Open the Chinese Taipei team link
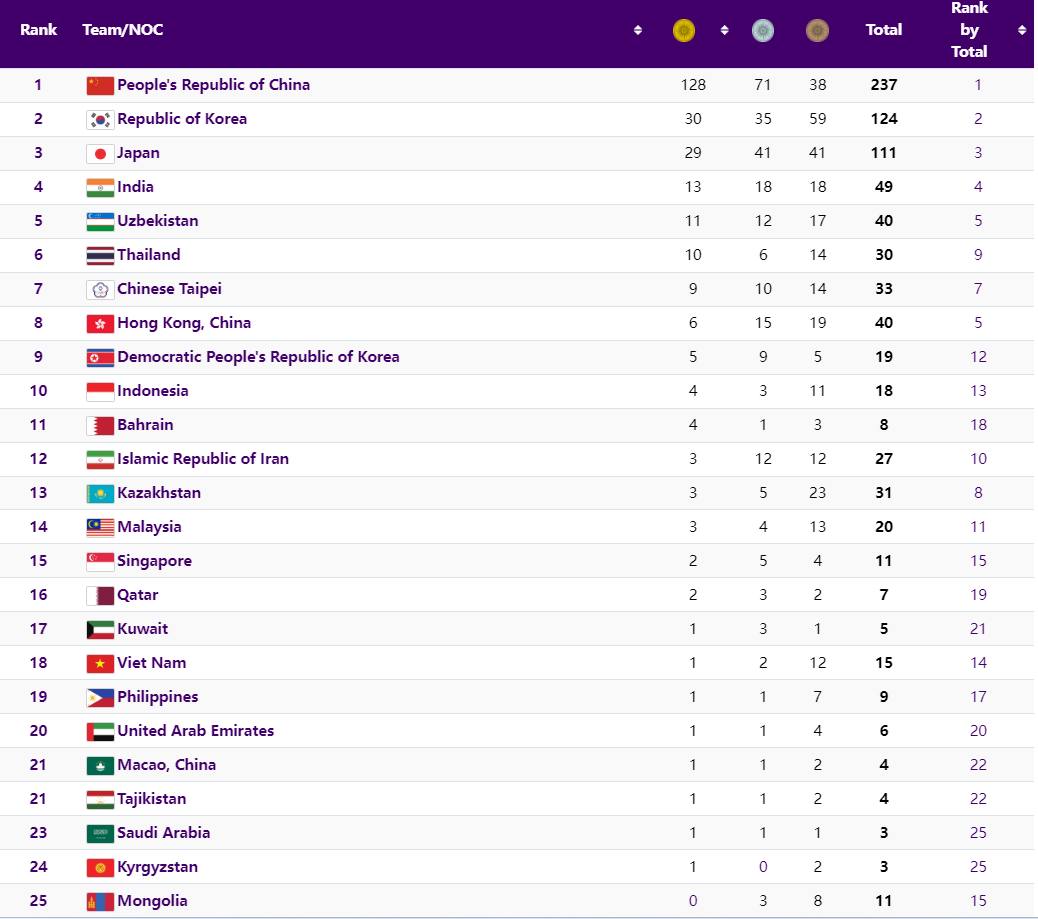The height and width of the screenshot is (919, 1038). 169,289
